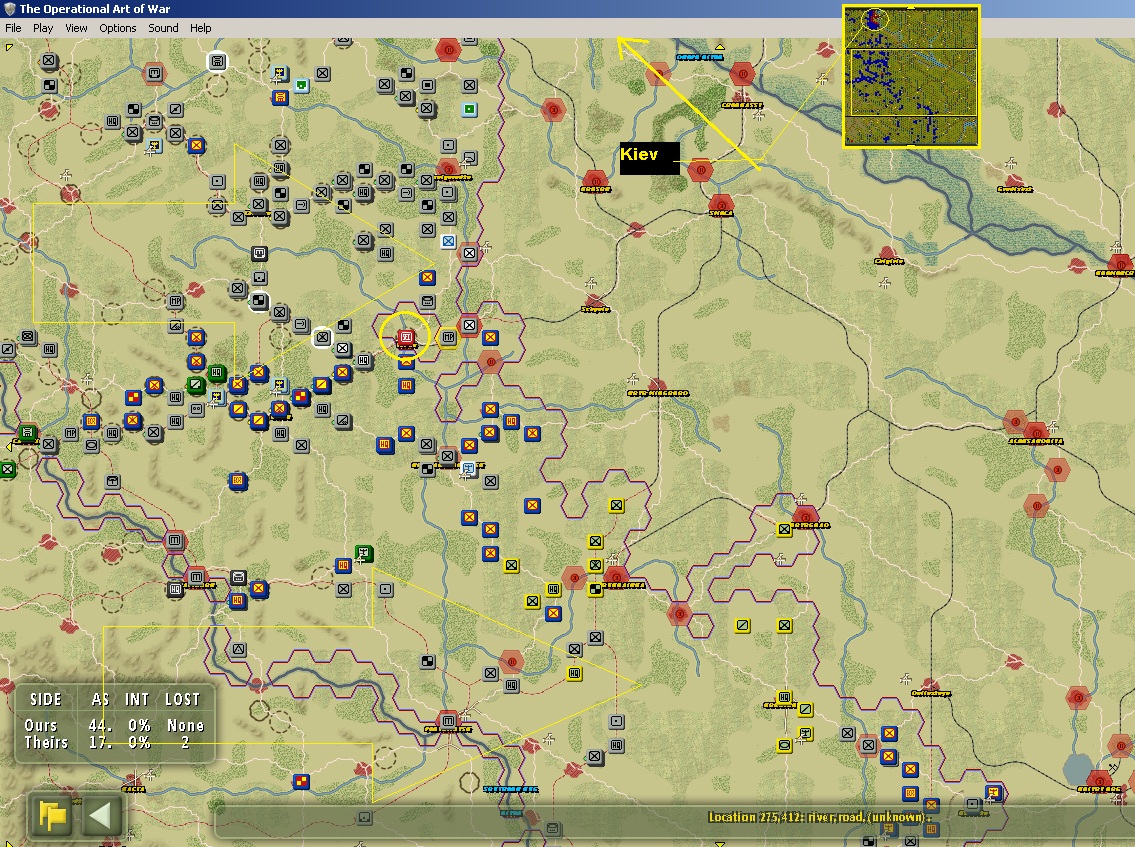This screenshot has width=1135, height=847.
Task: Select the light-blue green-dot counter near the top right of the unit cluster
Action: [x=469, y=109]
